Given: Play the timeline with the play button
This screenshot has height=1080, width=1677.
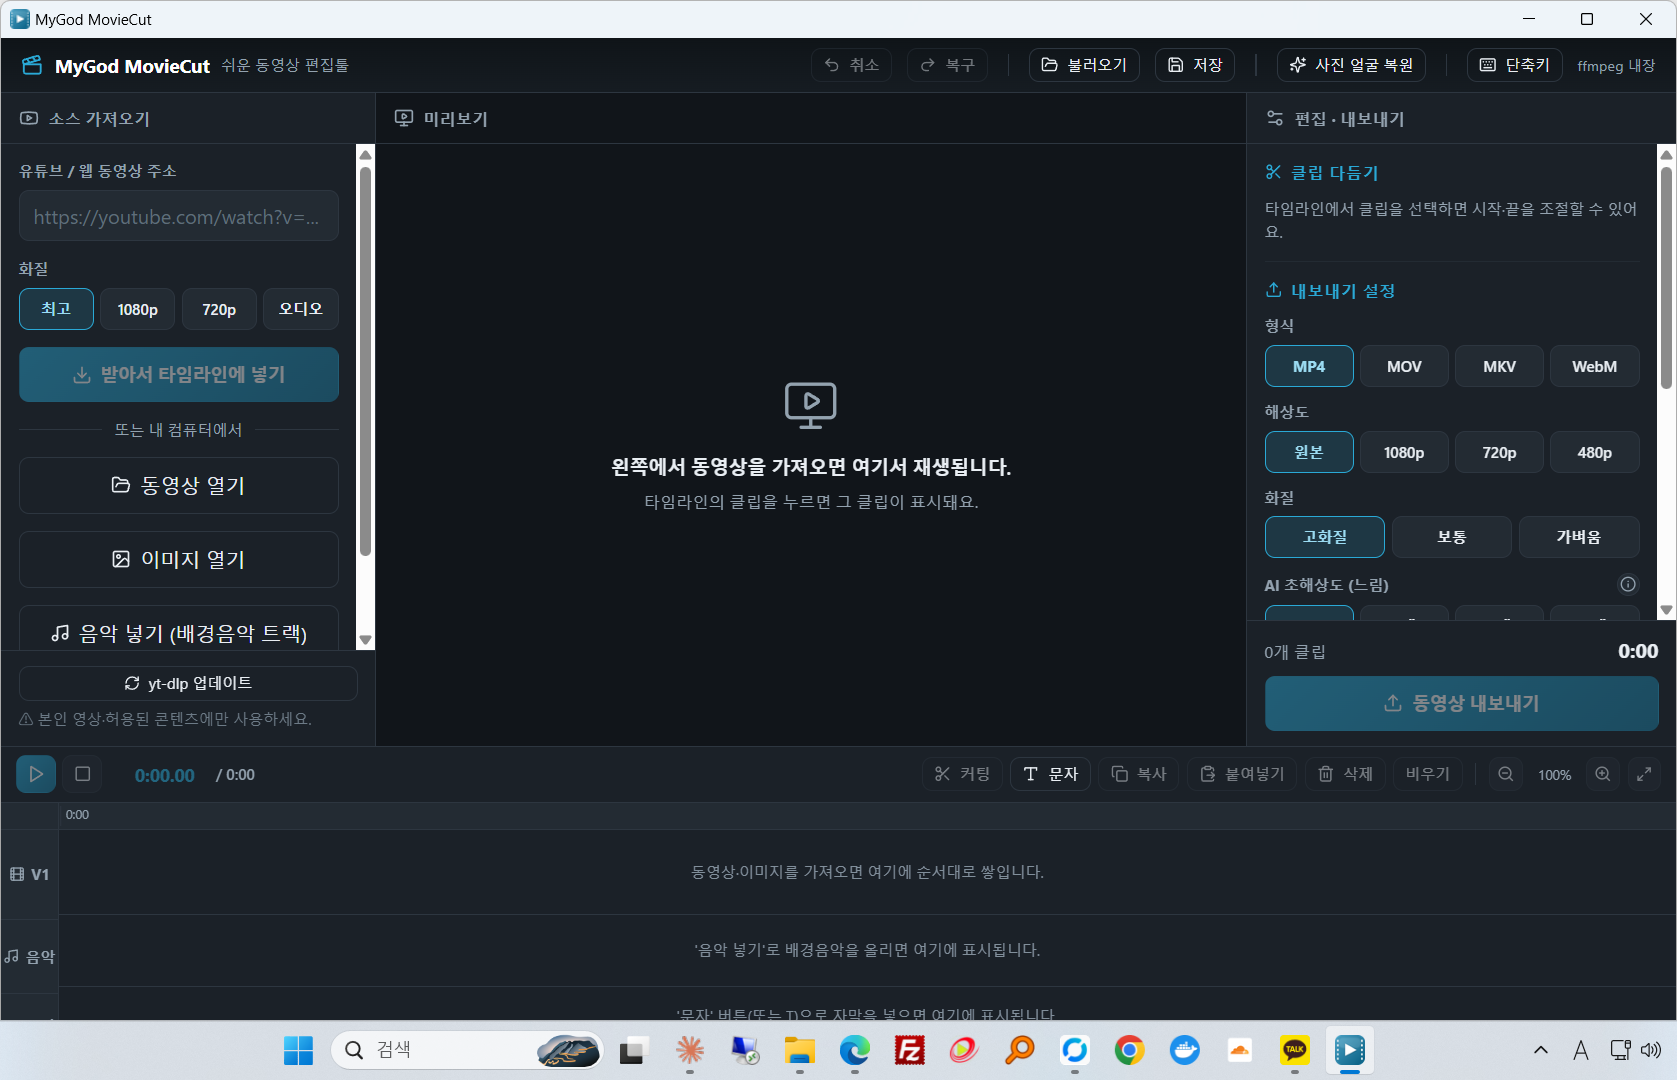Looking at the screenshot, I should click(36, 774).
